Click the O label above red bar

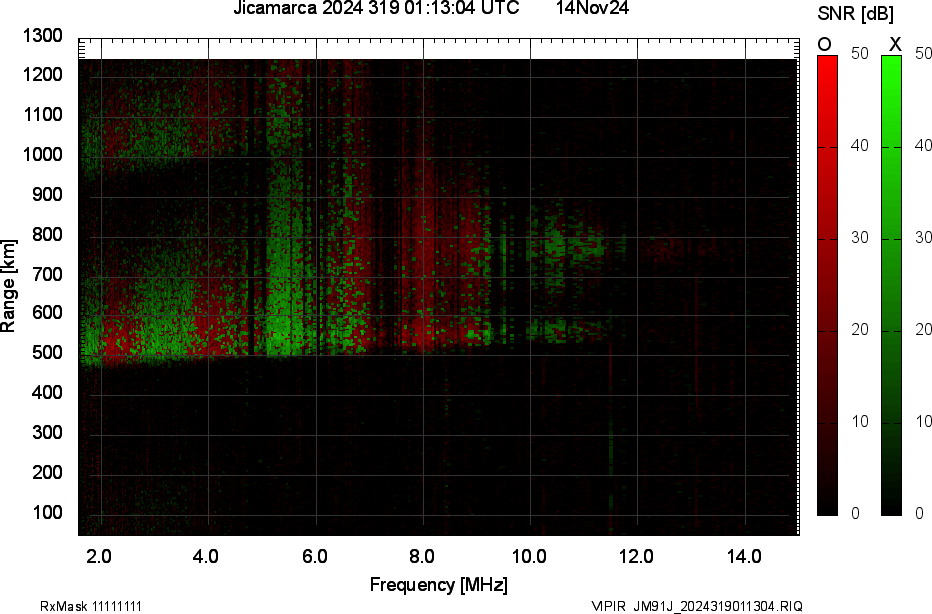825,44
